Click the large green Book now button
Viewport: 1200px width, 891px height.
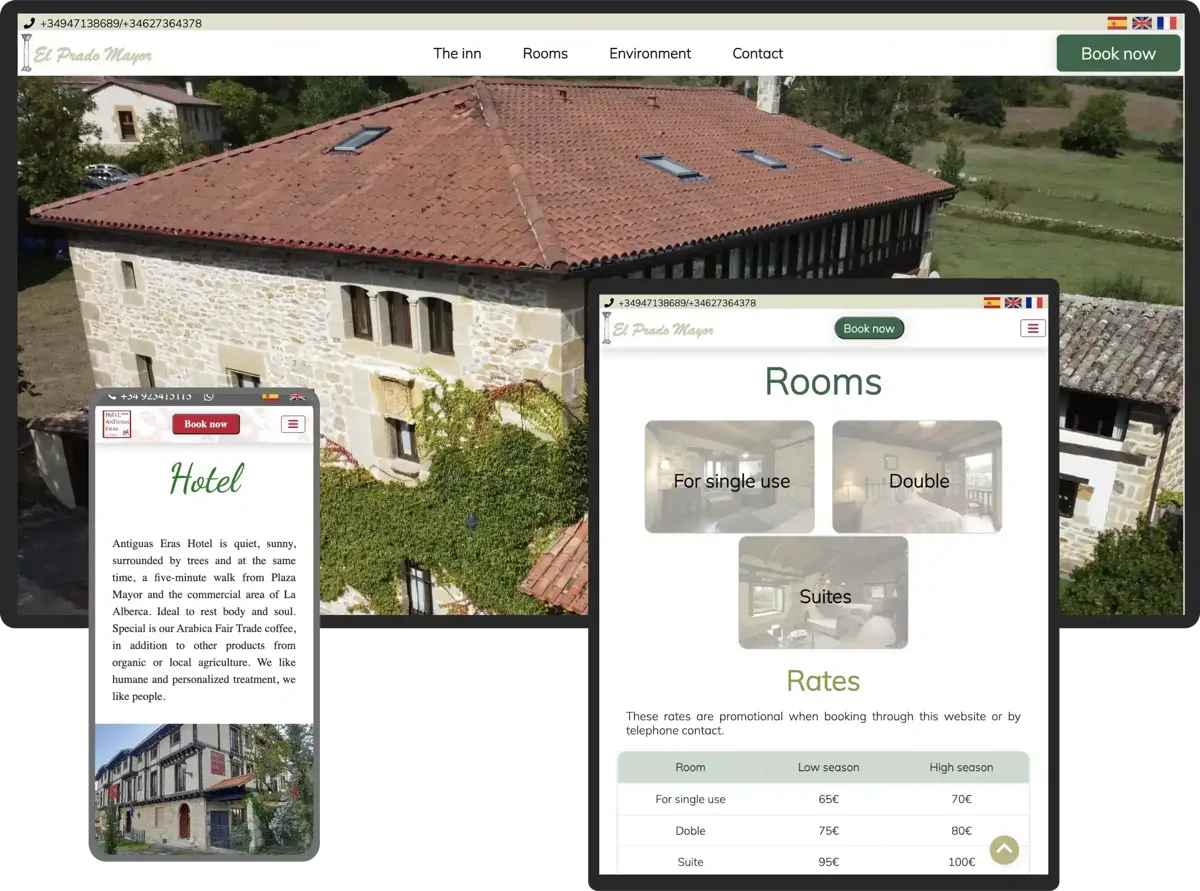(x=1117, y=54)
